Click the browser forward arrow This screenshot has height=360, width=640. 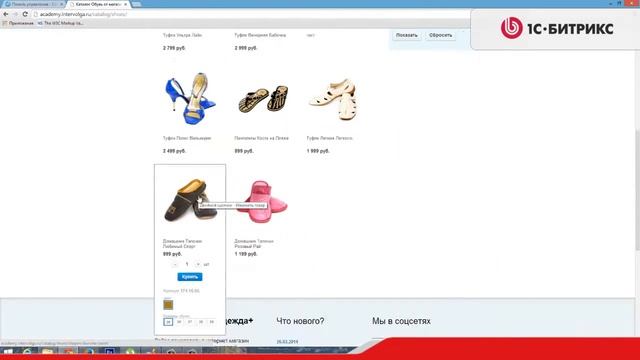point(16,14)
